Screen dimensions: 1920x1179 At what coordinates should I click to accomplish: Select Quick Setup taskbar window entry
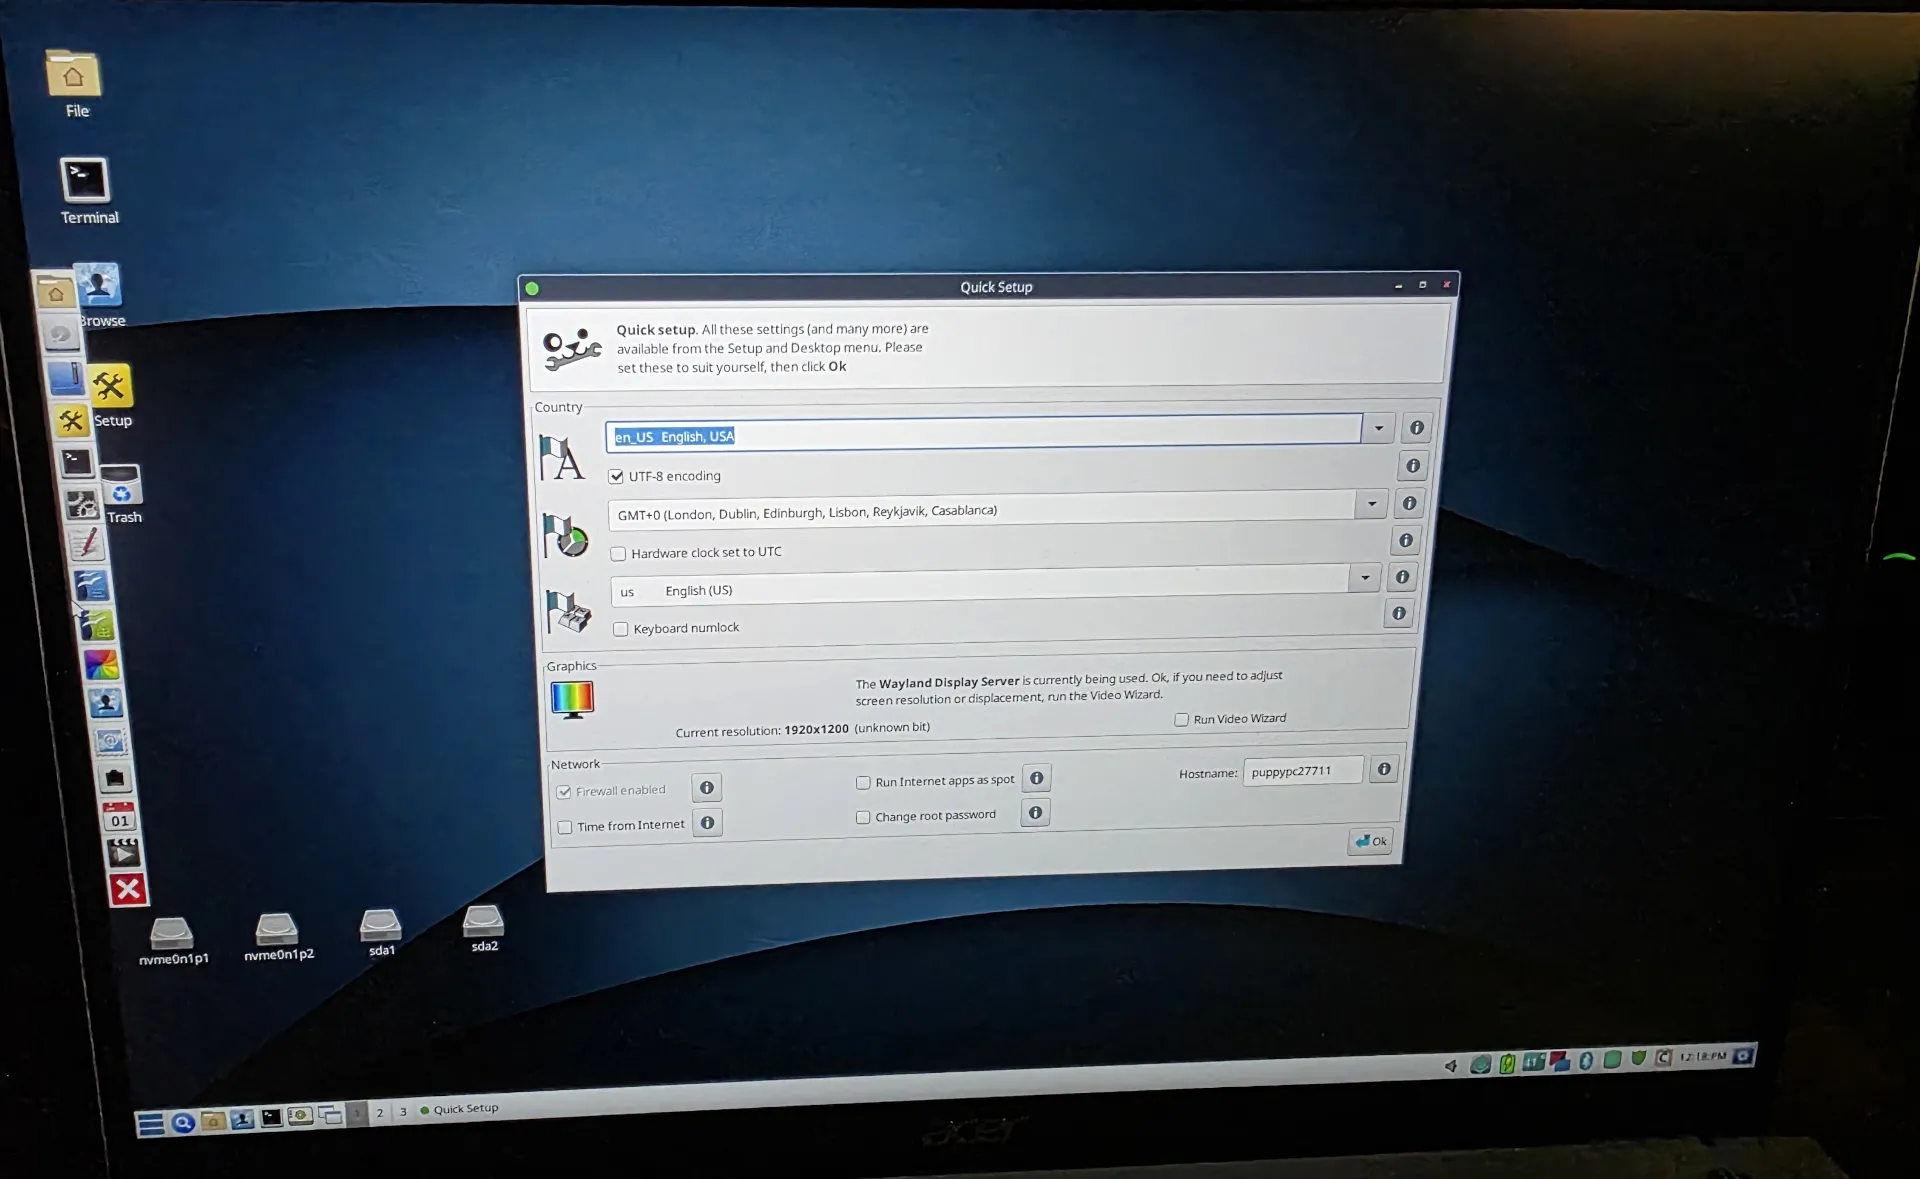[460, 1109]
